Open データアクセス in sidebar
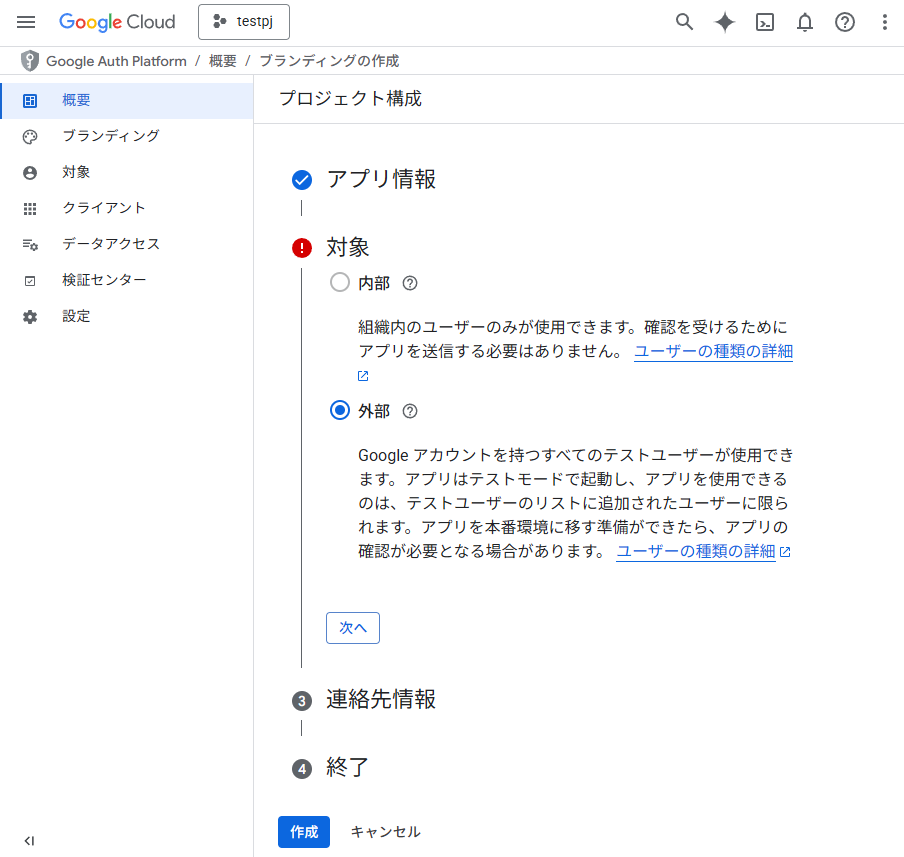This screenshot has height=857, width=904. pos(110,244)
